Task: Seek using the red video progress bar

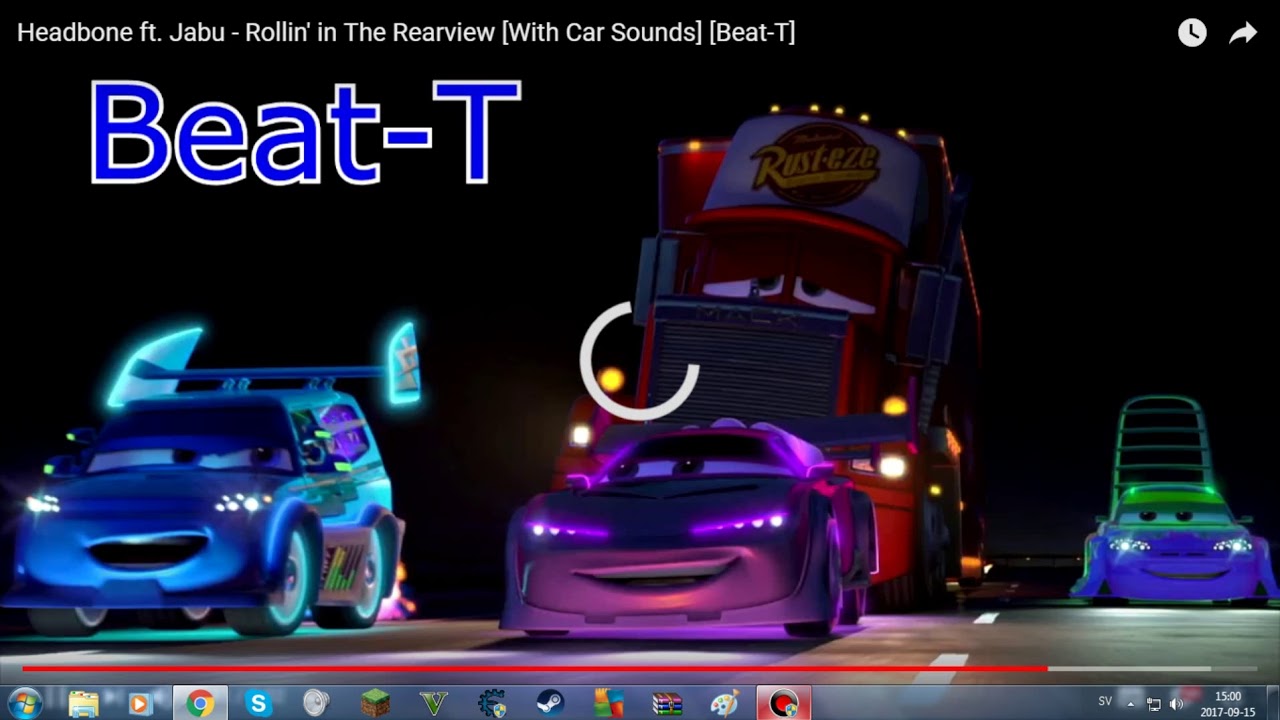Action: [640, 668]
